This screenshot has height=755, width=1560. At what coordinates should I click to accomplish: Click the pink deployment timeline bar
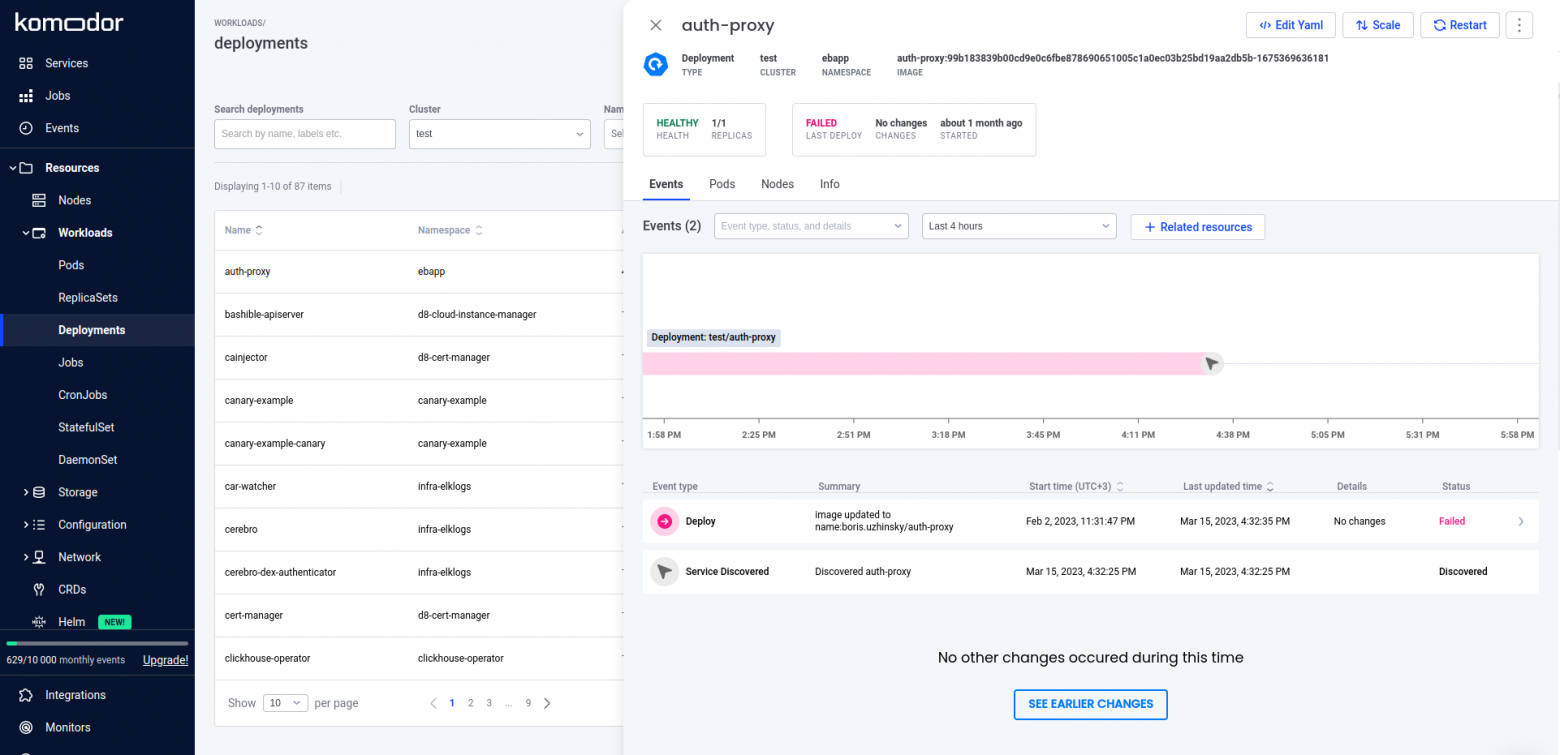click(920, 364)
